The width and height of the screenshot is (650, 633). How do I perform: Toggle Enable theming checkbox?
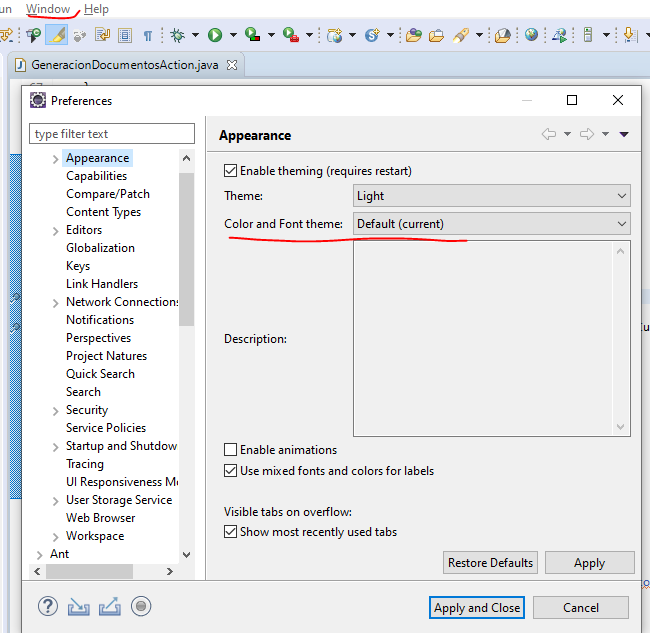(230, 171)
